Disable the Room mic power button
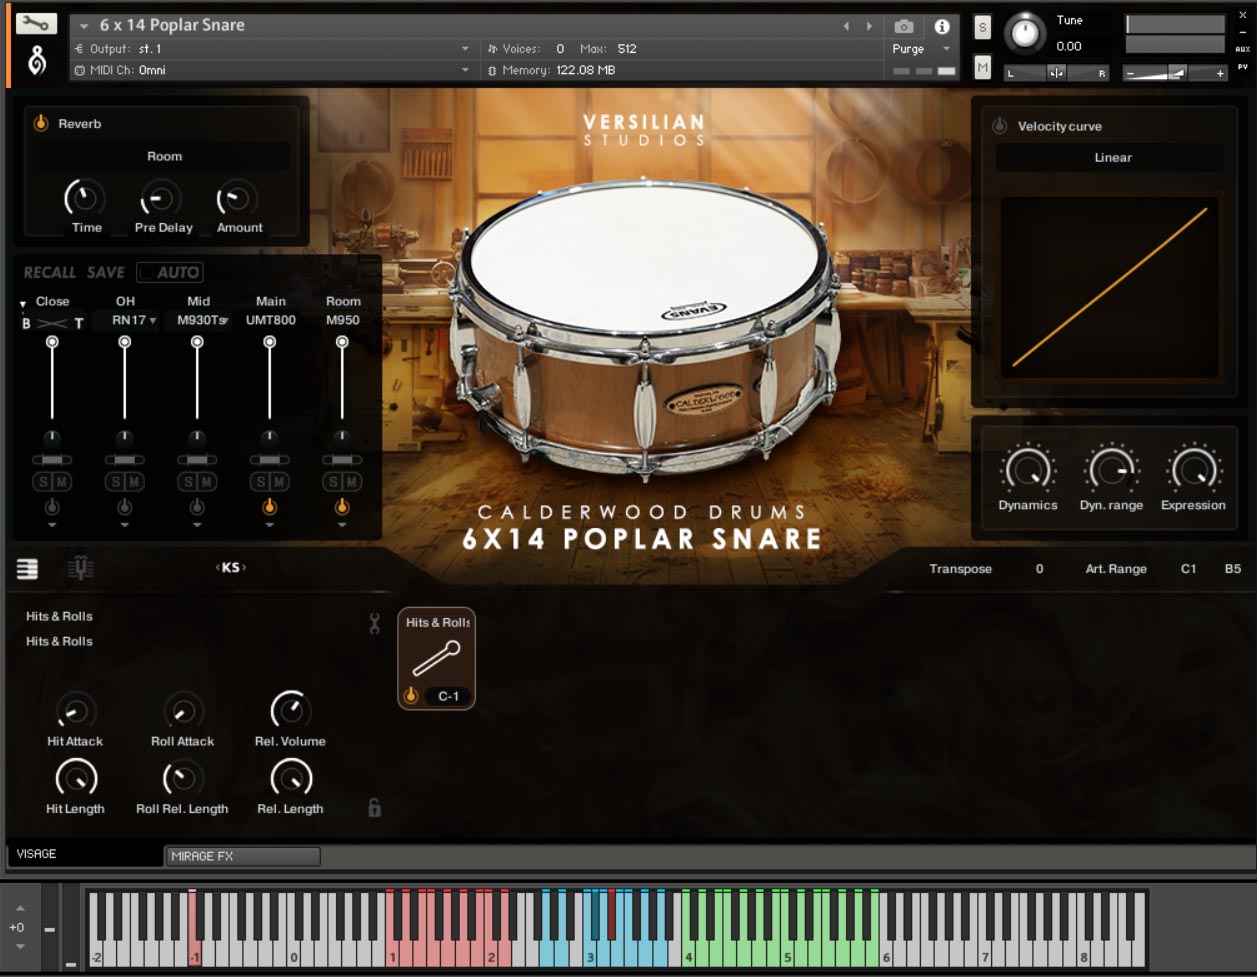 pyautogui.click(x=342, y=508)
